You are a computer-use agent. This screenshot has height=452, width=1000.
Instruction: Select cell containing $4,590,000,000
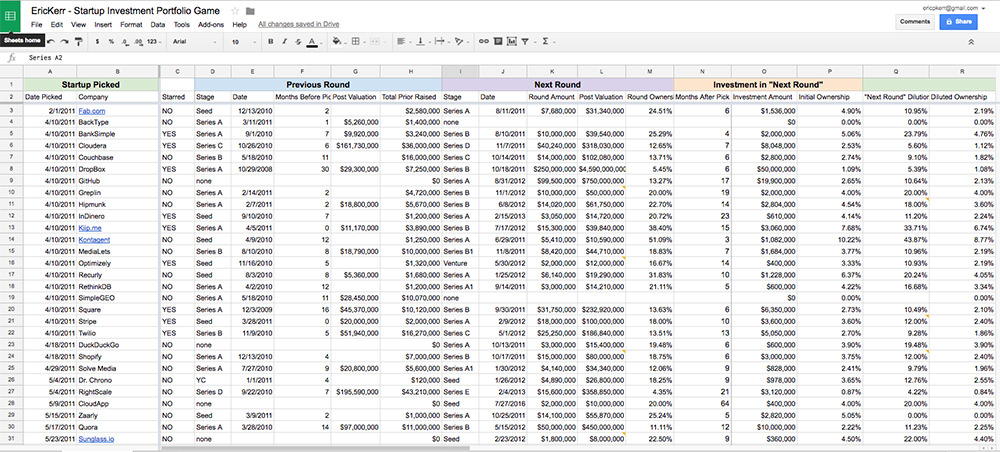tap(601, 170)
